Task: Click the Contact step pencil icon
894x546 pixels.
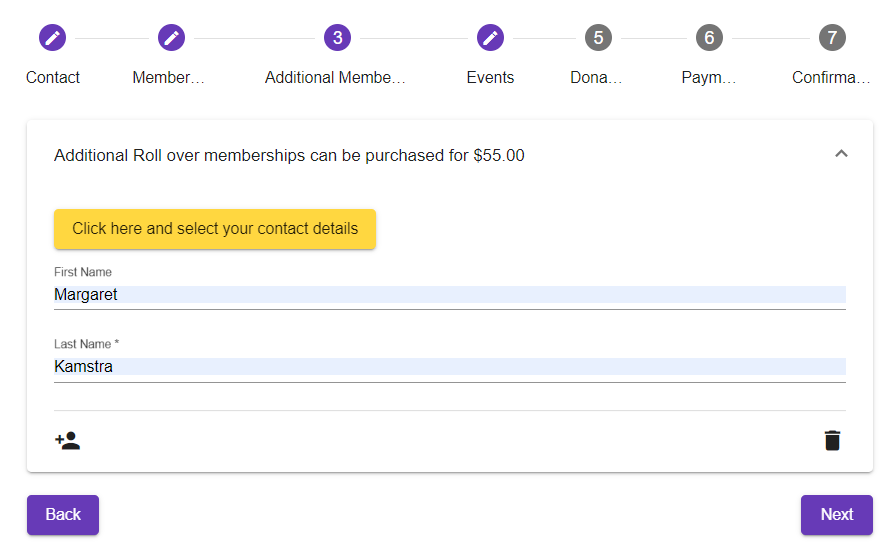Action: (x=52, y=38)
